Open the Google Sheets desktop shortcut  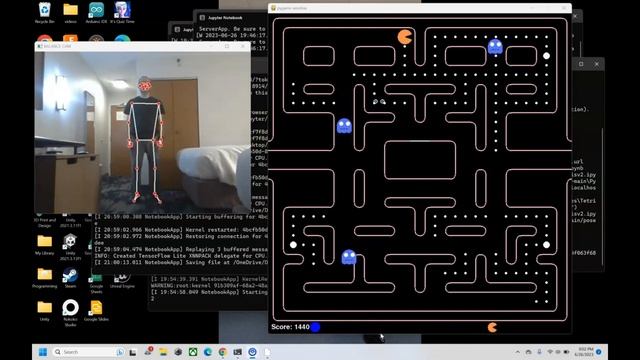click(x=96, y=282)
